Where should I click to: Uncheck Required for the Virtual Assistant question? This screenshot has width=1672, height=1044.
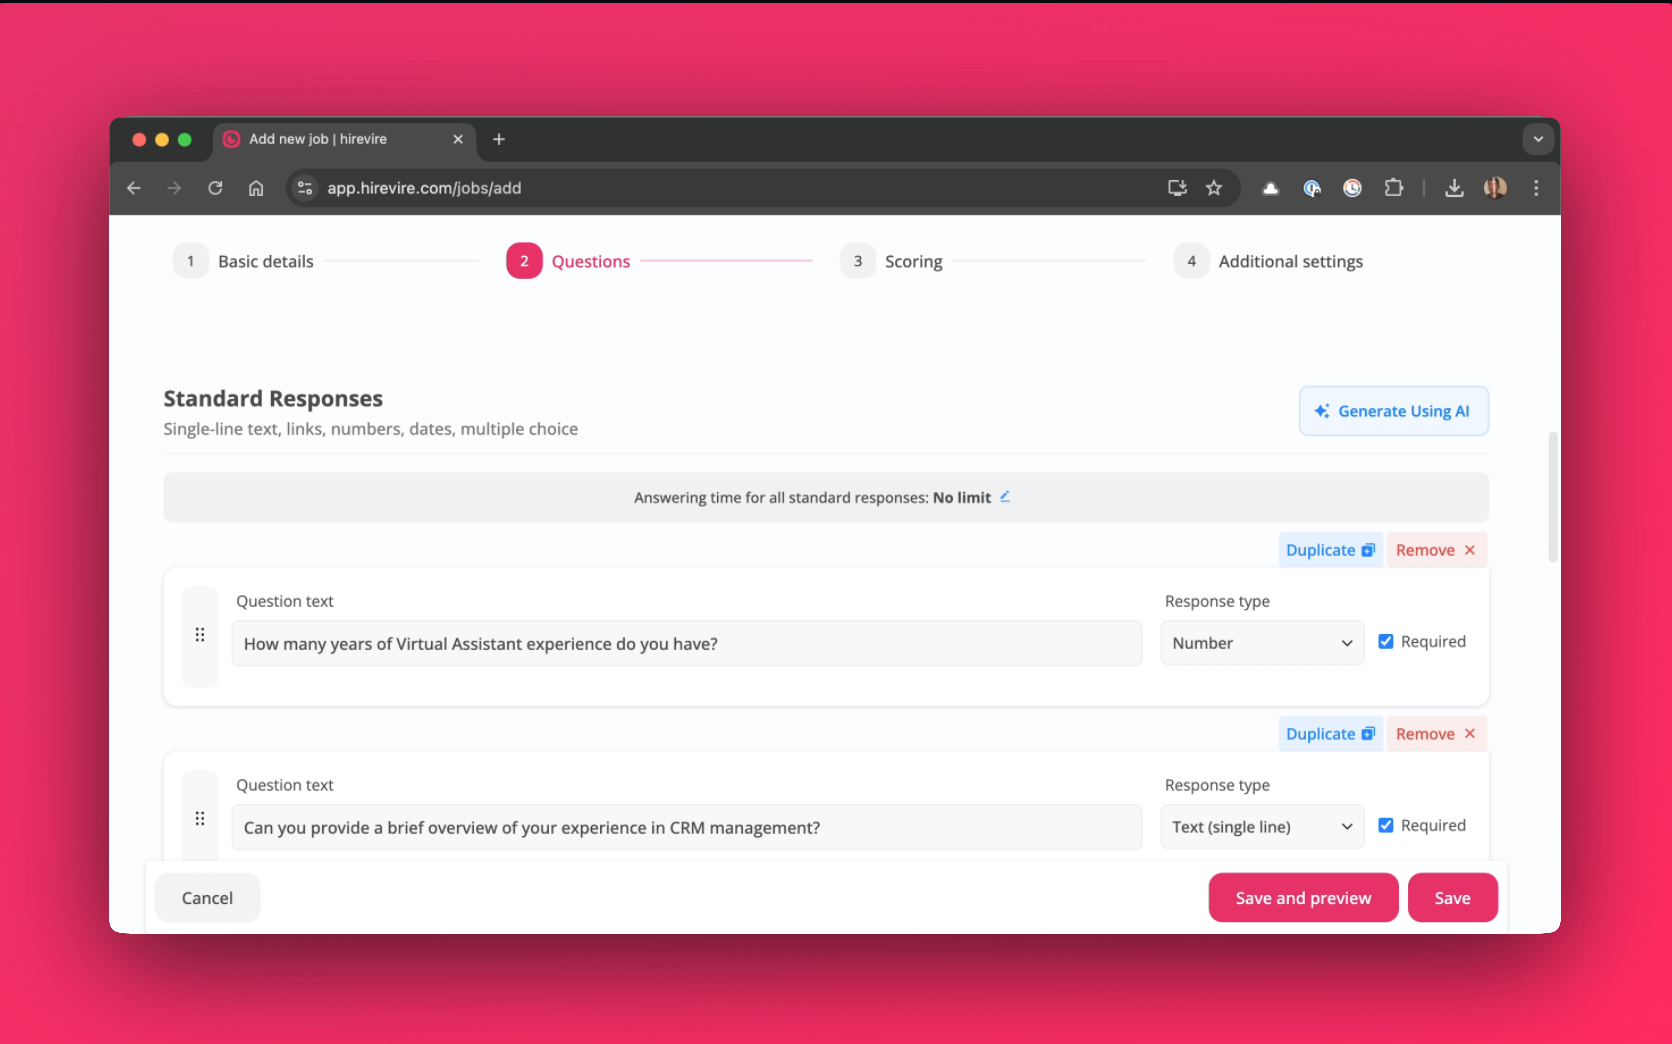click(x=1386, y=642)
